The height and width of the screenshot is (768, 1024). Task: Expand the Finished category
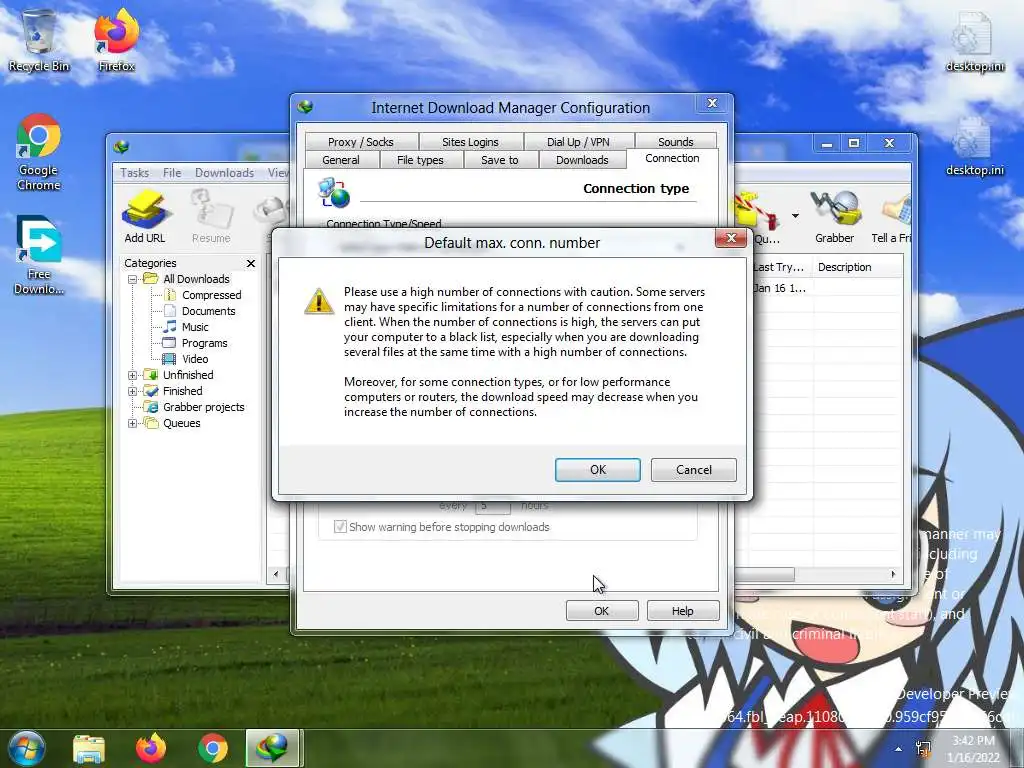click(132, 391)
